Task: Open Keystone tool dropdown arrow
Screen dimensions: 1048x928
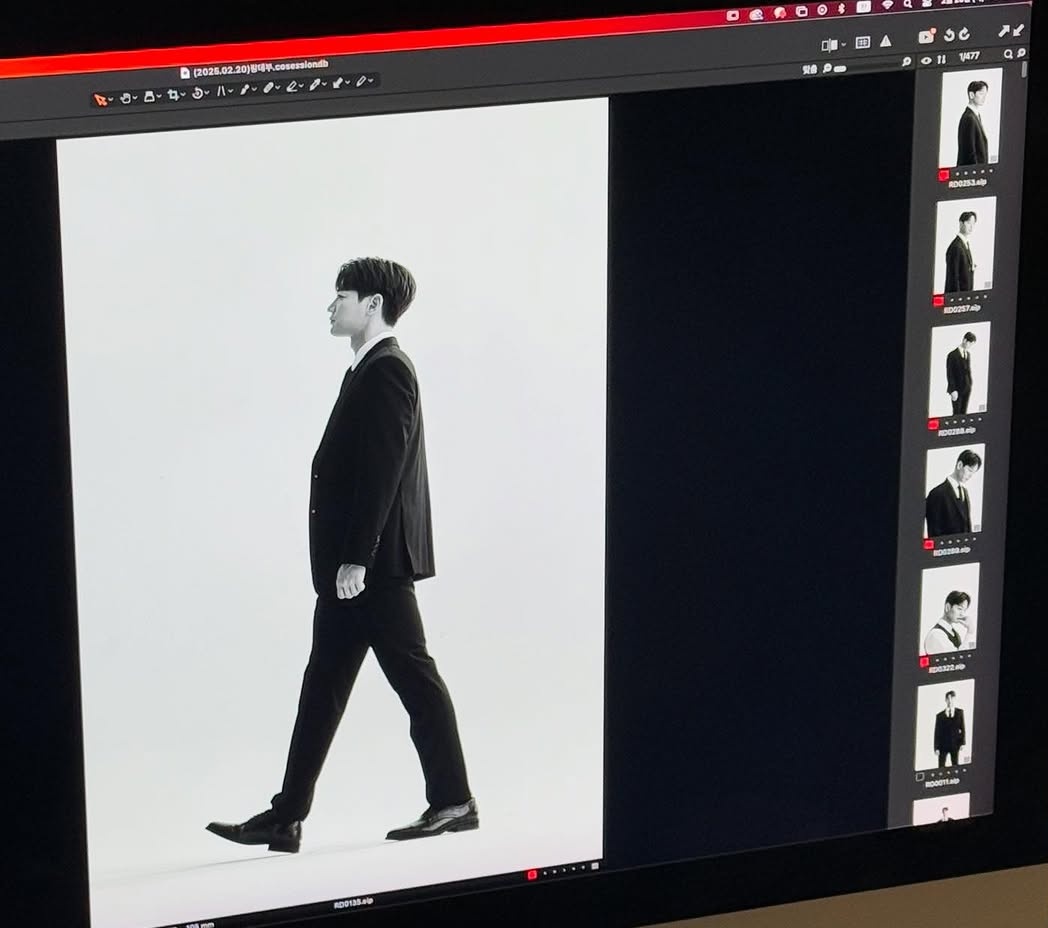Action: tap(231, 90)
